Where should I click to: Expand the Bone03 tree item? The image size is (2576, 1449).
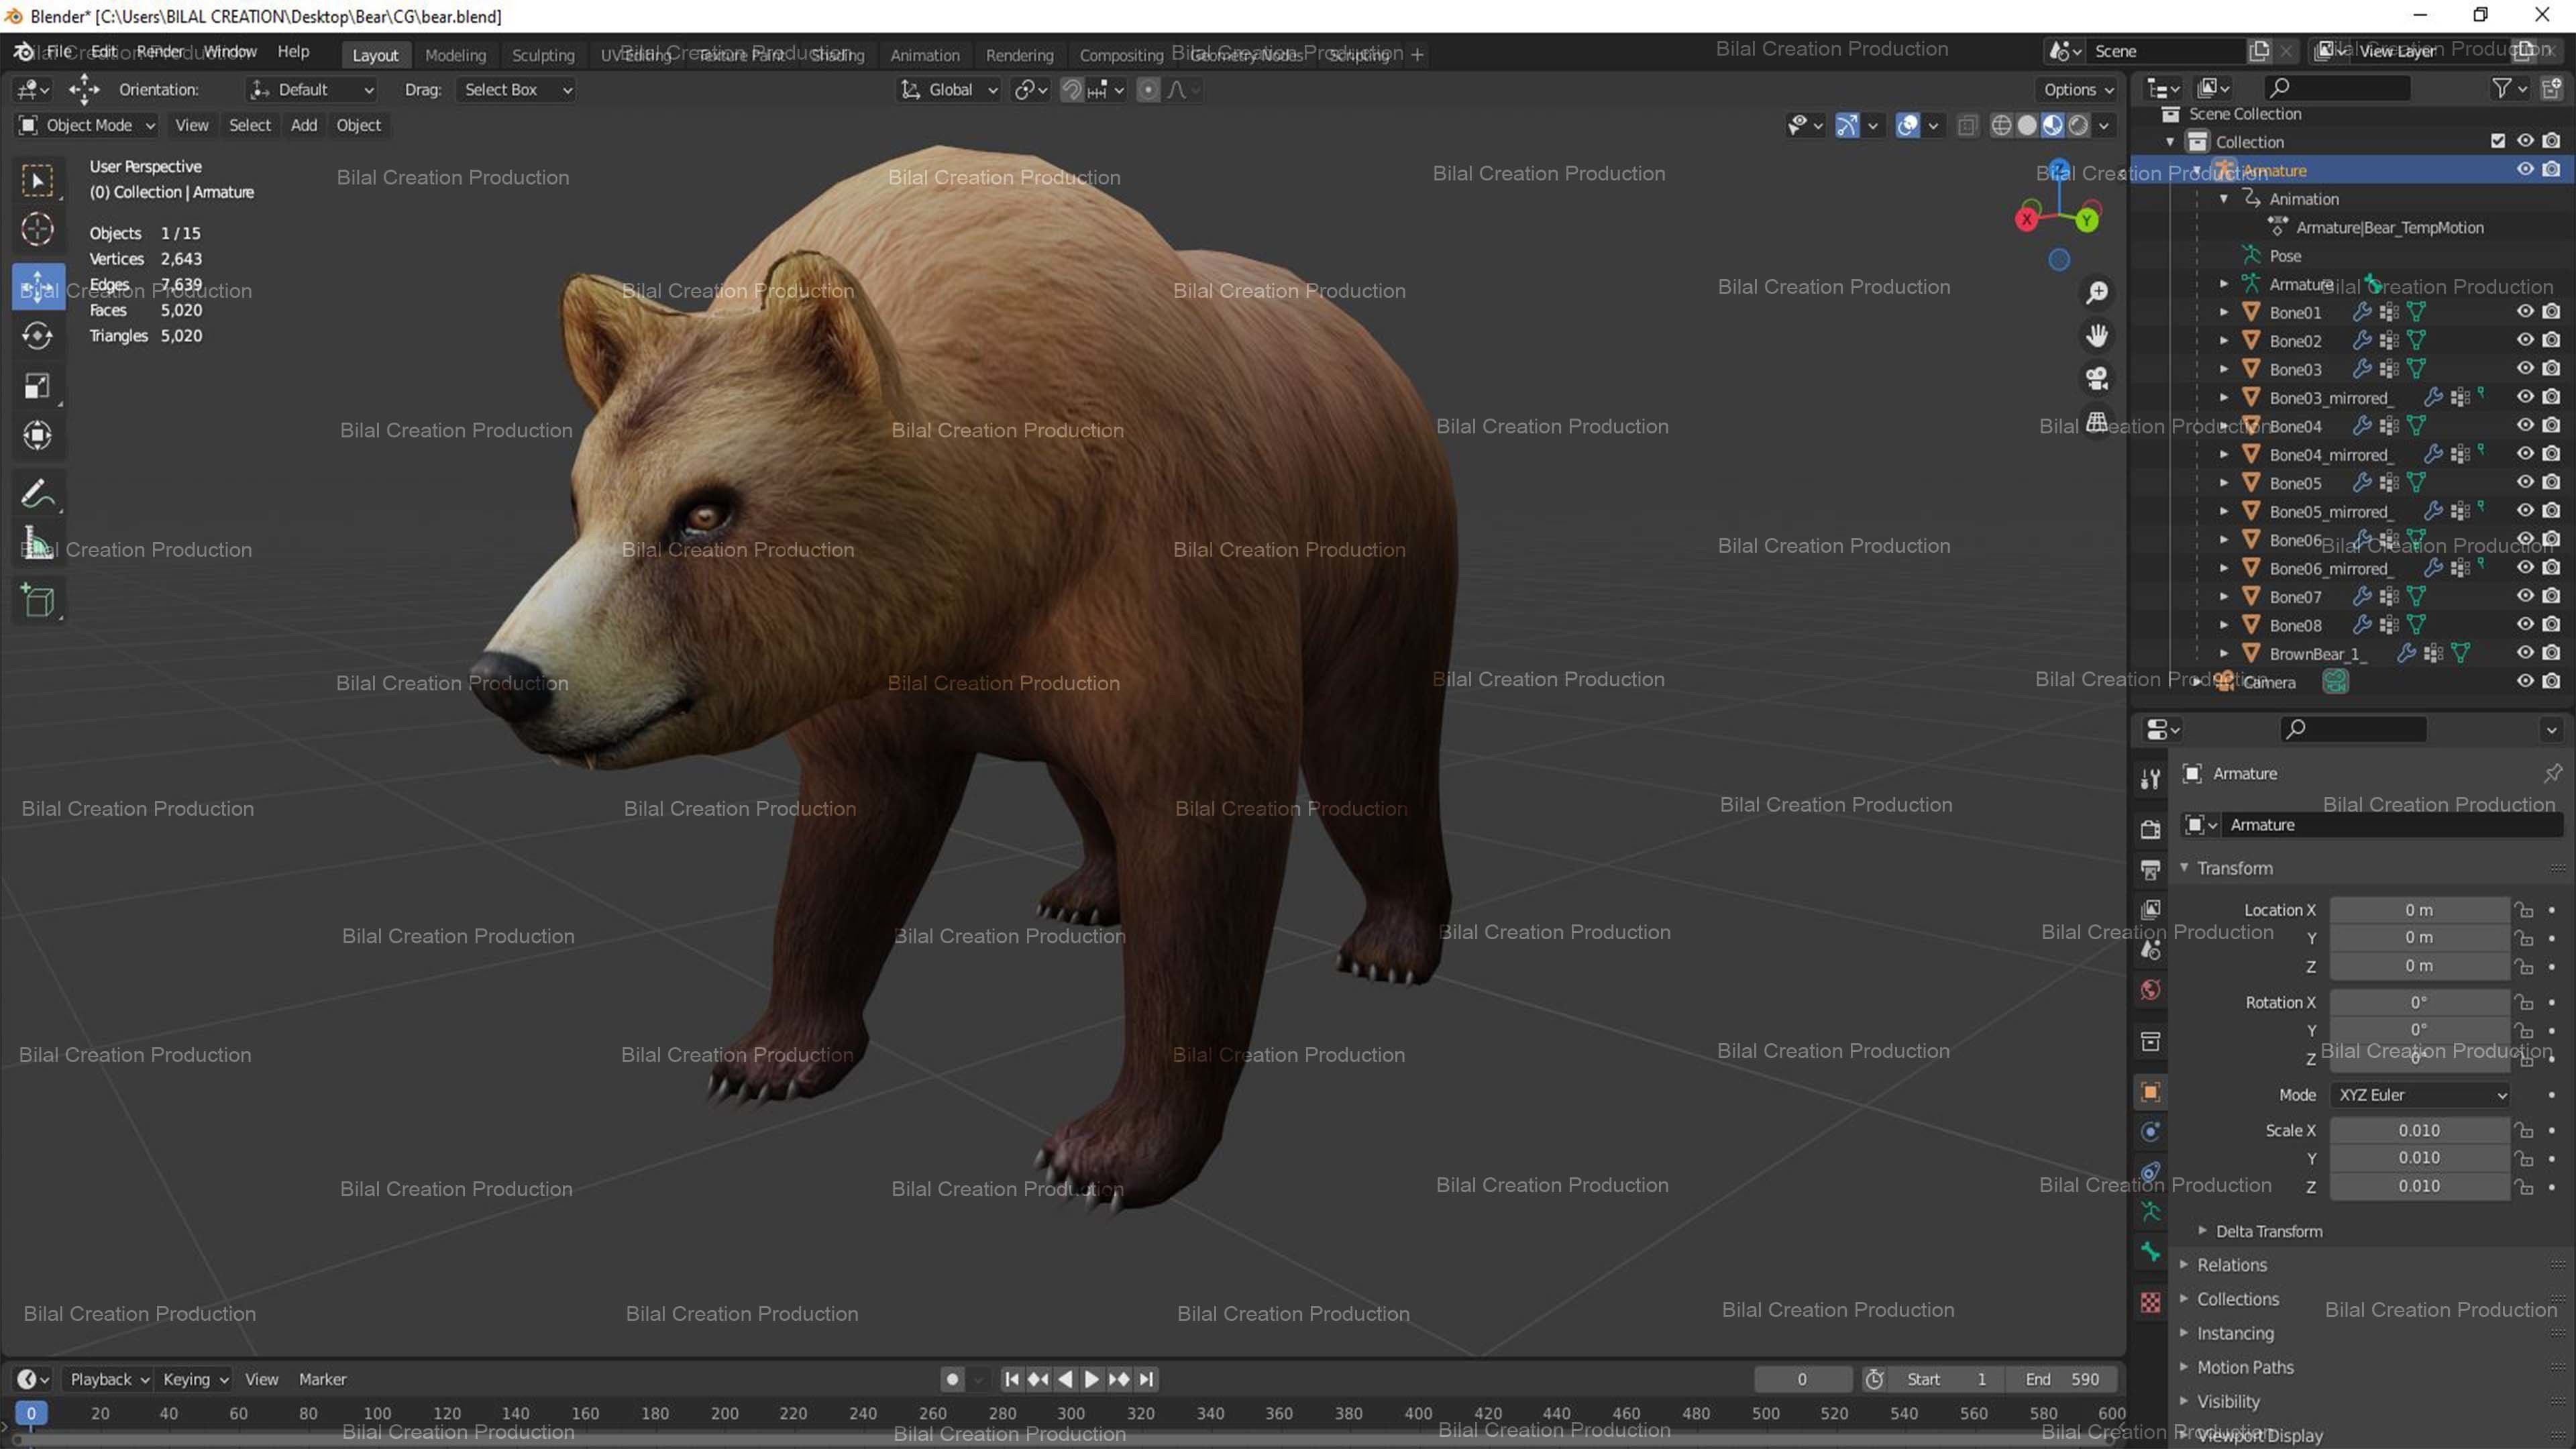click(x=2224, y=369)
